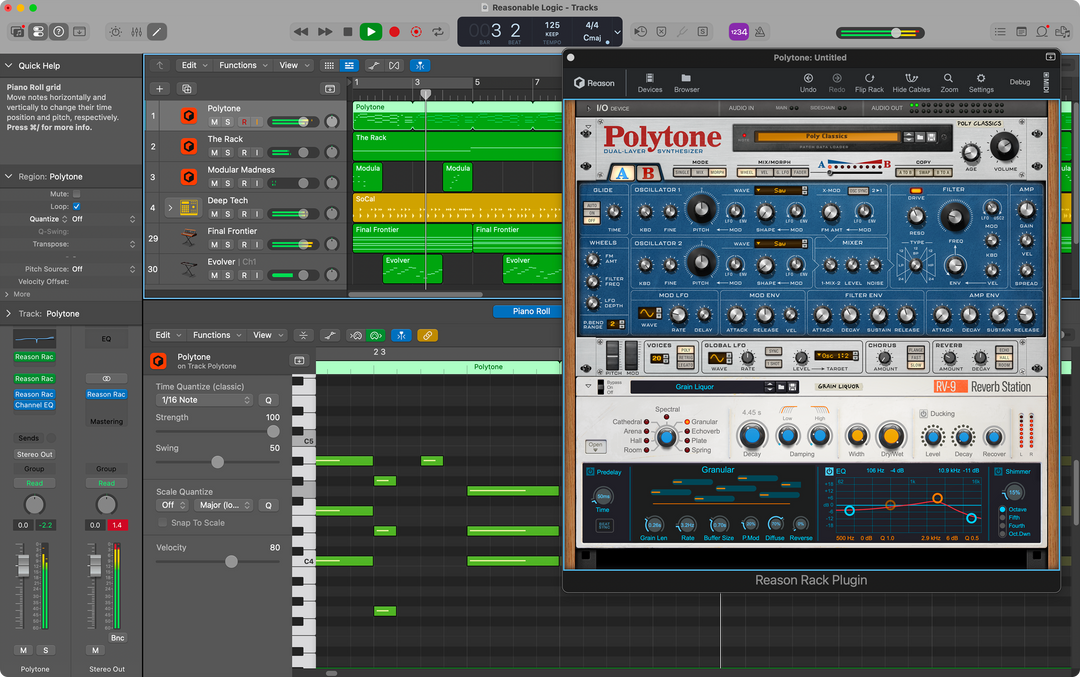Click the Undo icon in Reason toolbar
The image size is (1080, 677).
[x=808, y=83]
